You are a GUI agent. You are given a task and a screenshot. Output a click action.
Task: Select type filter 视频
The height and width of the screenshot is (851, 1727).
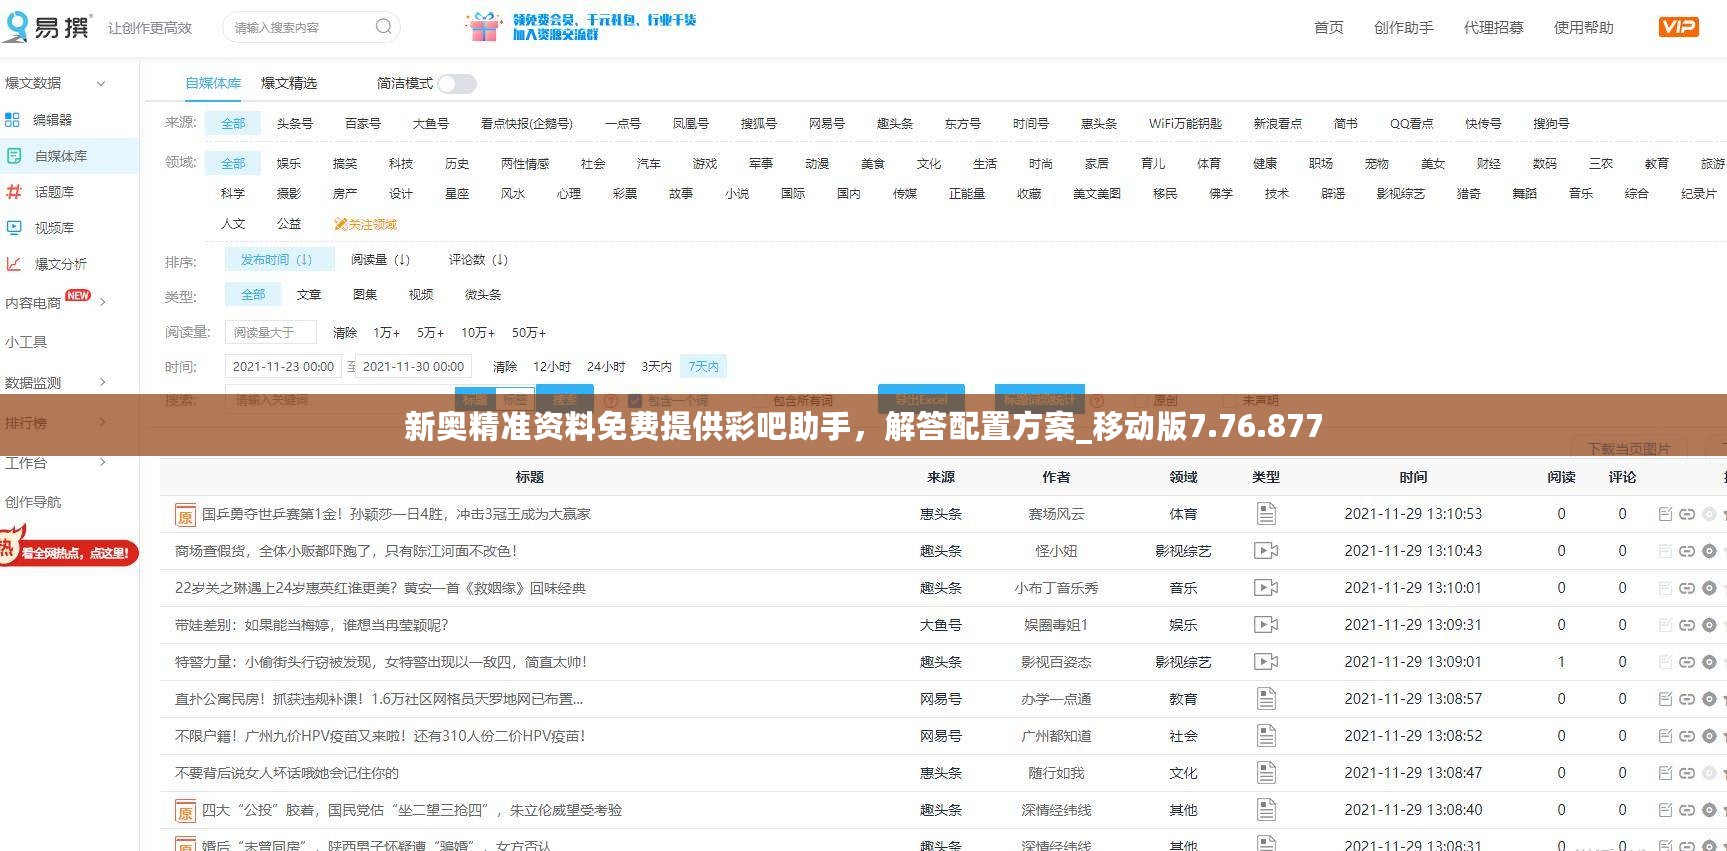421,295
